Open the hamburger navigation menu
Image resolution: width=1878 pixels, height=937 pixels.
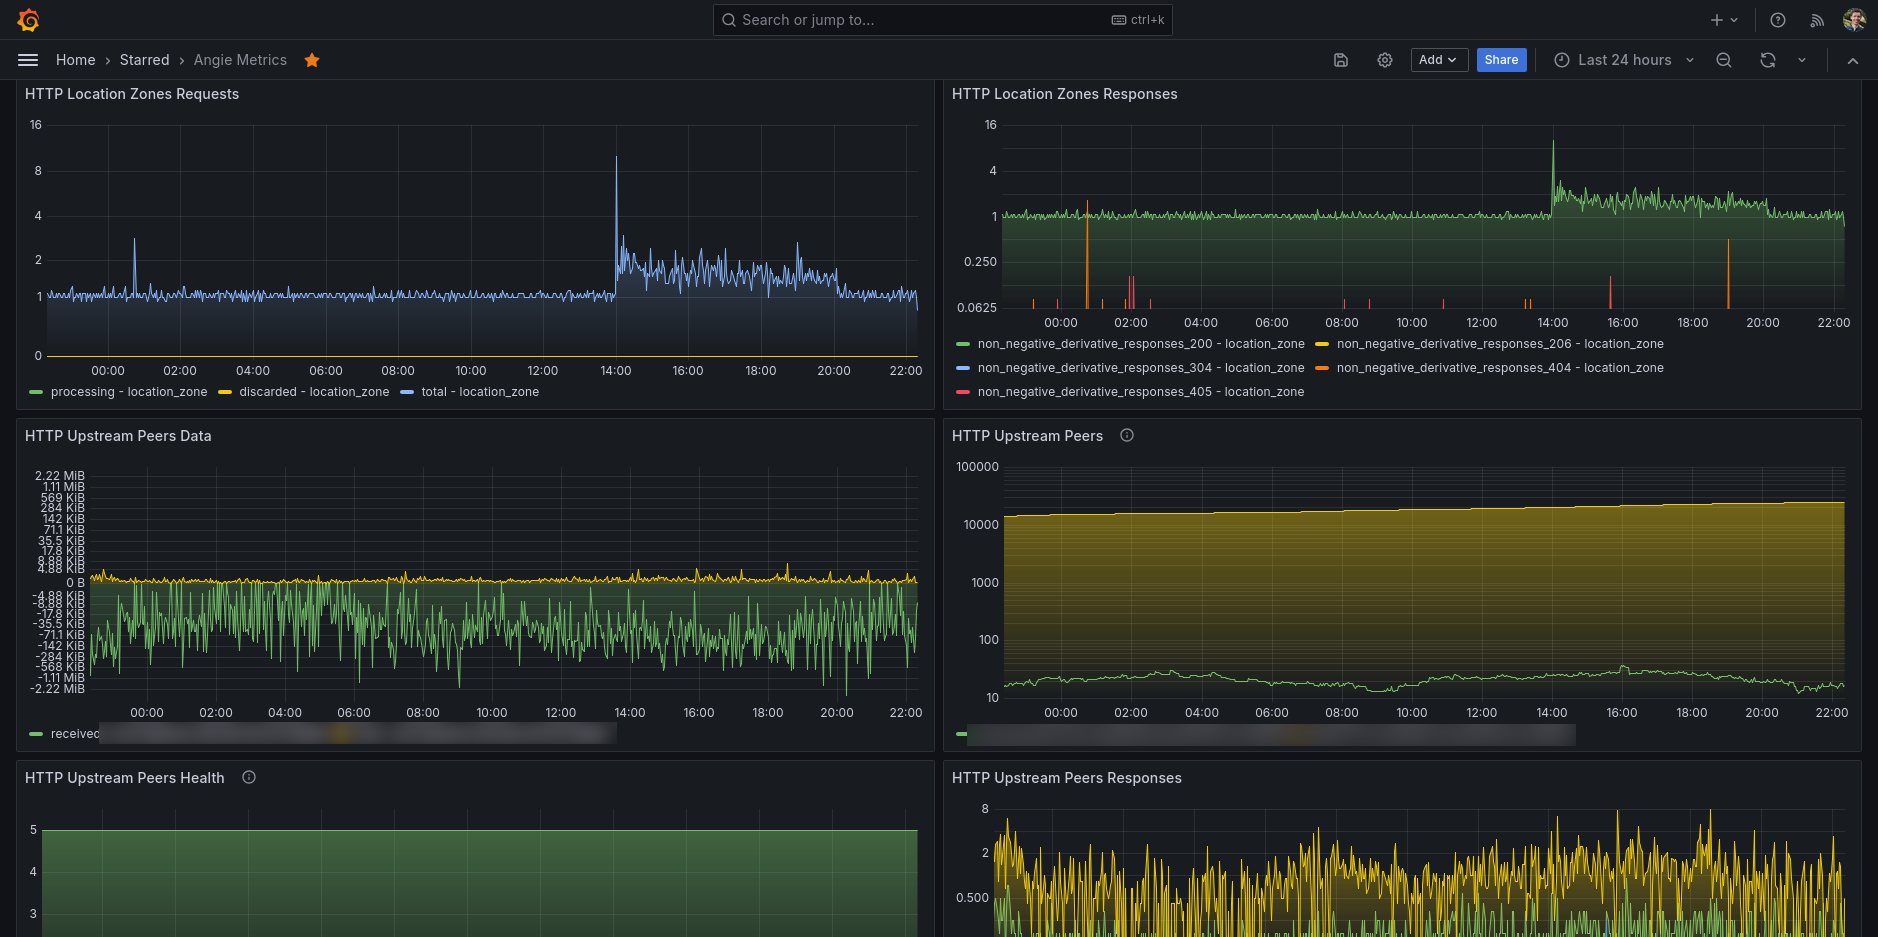click(28, 60)
